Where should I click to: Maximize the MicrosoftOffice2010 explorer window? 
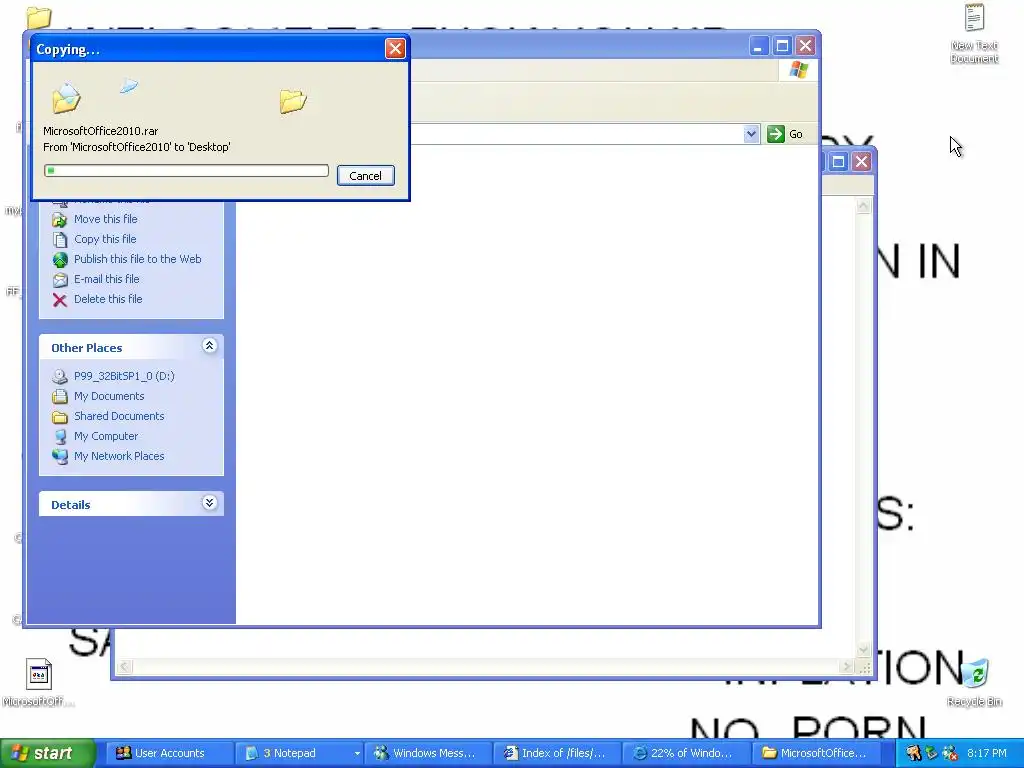point(782,46)
